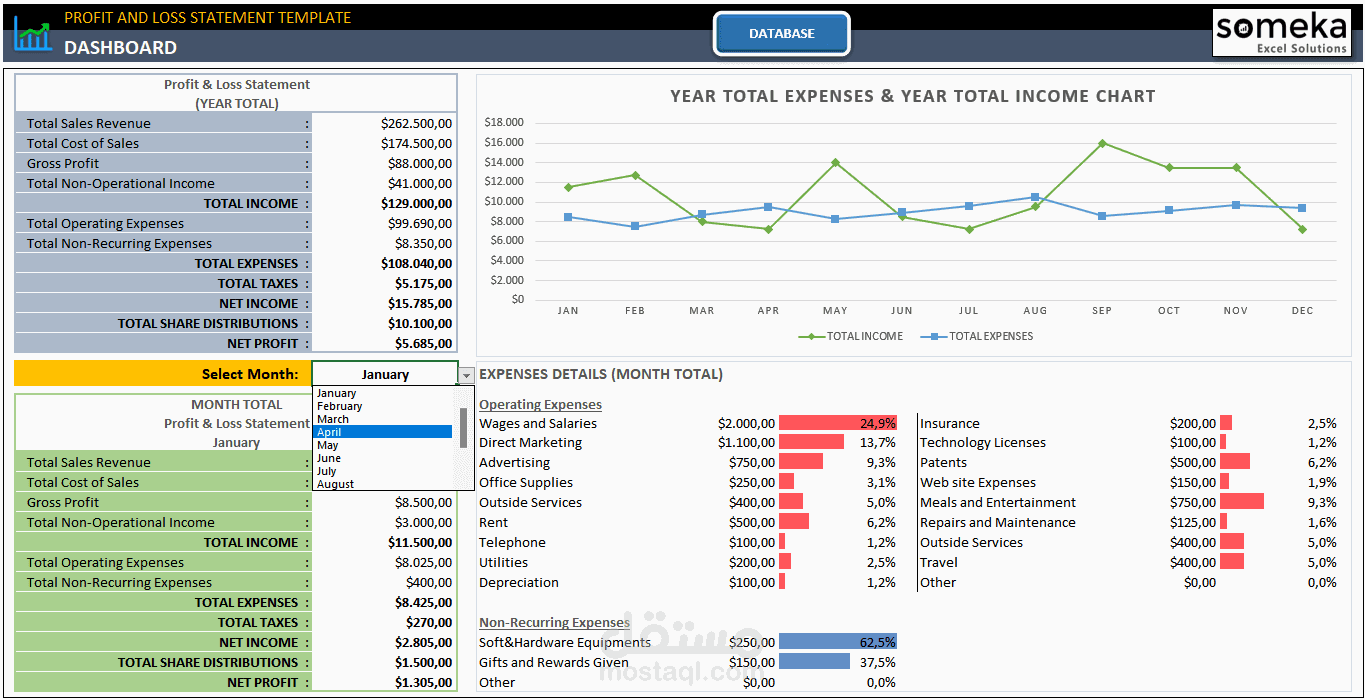The width and height of the screenshot is (1365, 700).
Task: Click the Soft&Hardware Equipments blue bar
Action: coord(837,642)
